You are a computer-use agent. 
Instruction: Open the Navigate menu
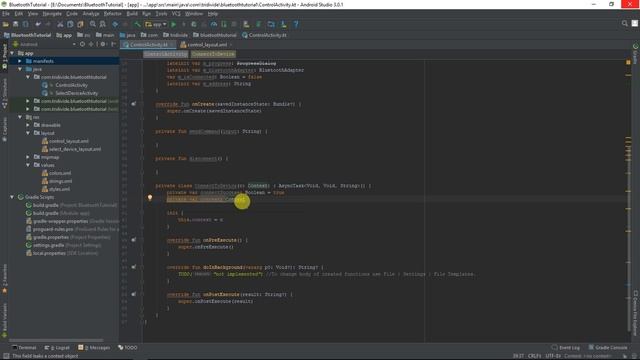tap(52, 14)
